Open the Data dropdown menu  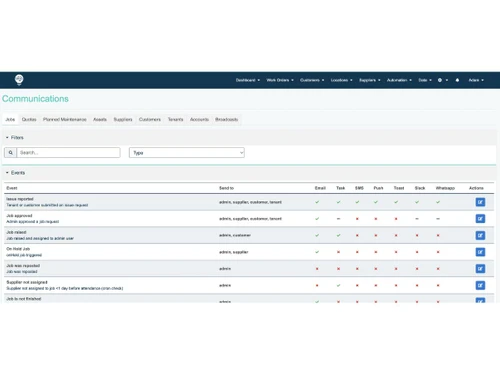pyautogui.click(x=425, y=80)
